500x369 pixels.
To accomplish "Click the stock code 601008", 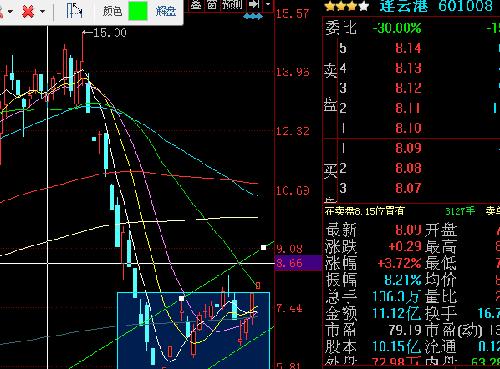I will point(465,5).
